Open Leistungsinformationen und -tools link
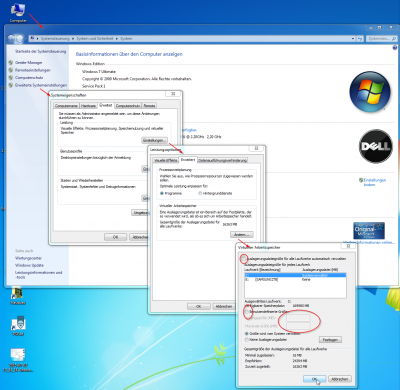 [x=39, y=275]
